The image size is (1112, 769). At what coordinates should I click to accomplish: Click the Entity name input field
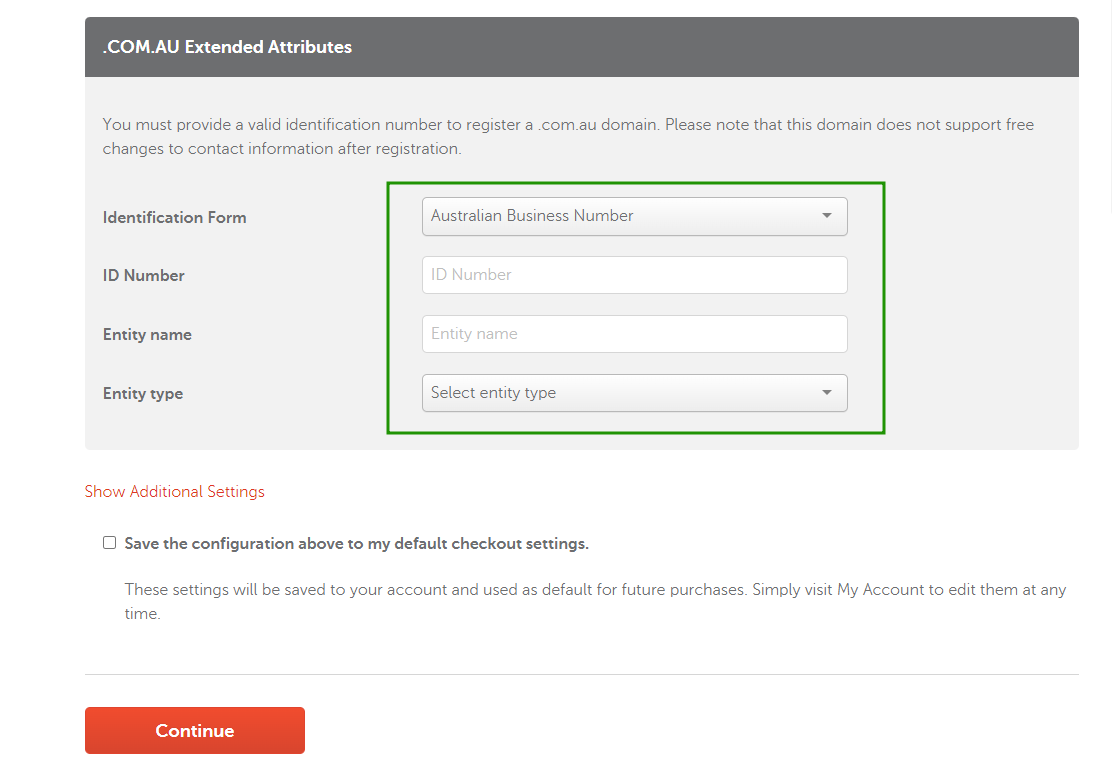tap(634, 334)
